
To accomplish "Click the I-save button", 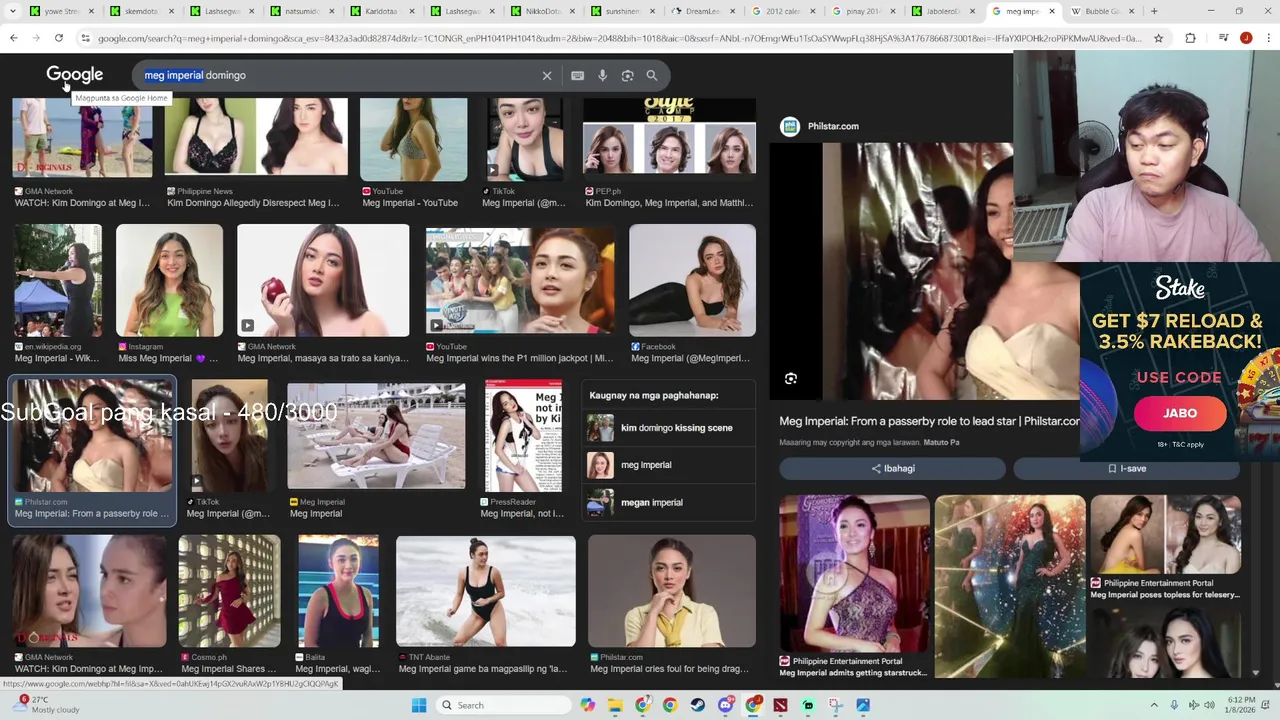I will [1127, 468].
